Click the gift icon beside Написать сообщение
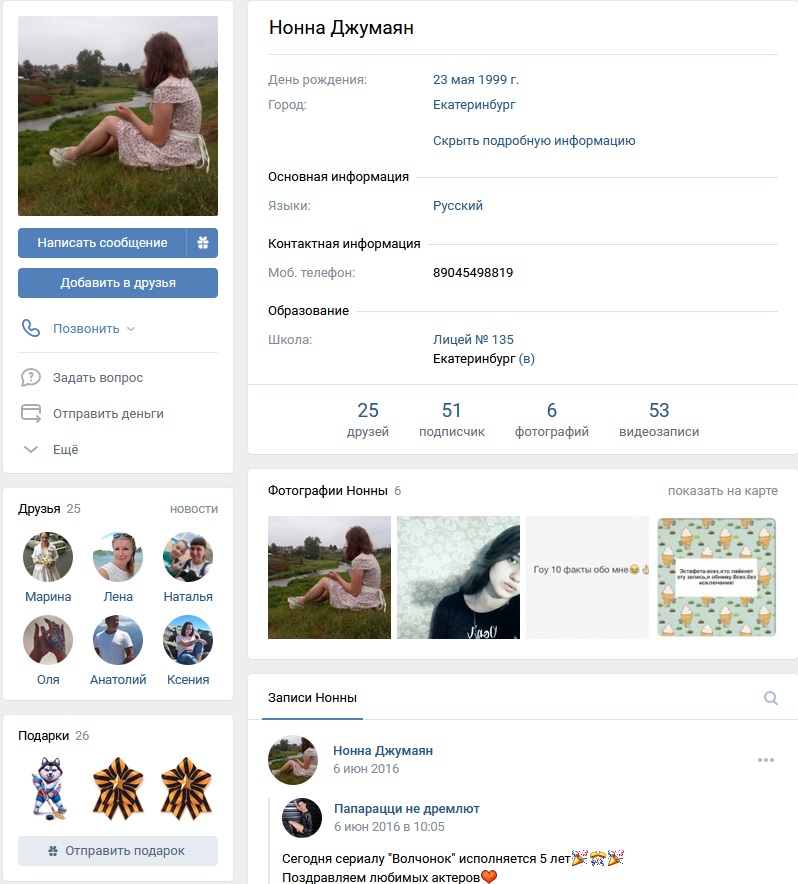Viewport: 798px width, 884px height. click(x=202, y=243)
